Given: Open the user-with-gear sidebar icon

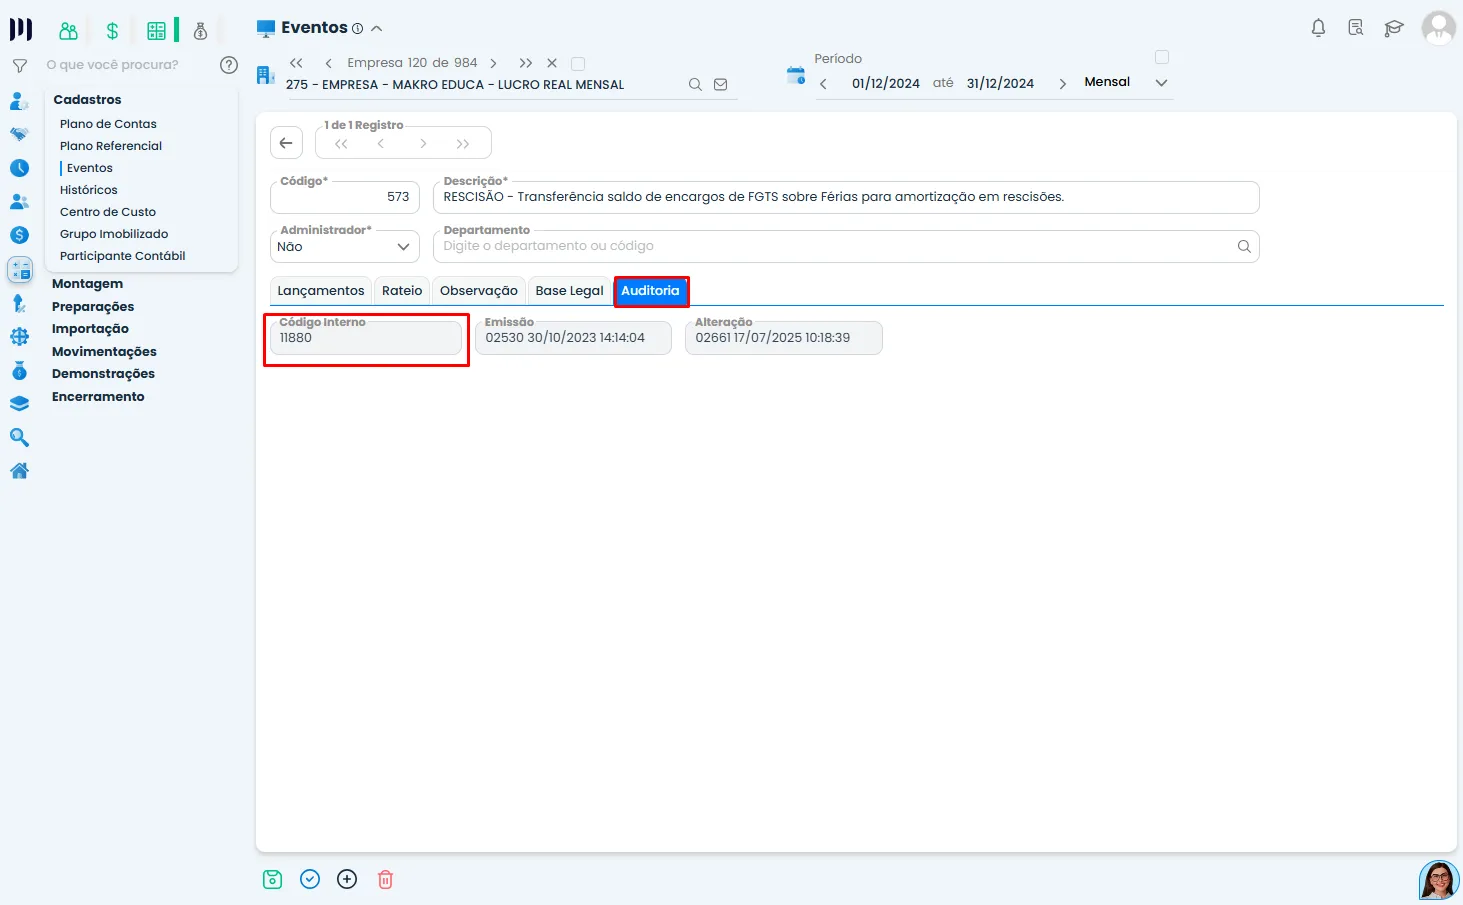Looking at the screenshot, I should (x=19, y=101).
